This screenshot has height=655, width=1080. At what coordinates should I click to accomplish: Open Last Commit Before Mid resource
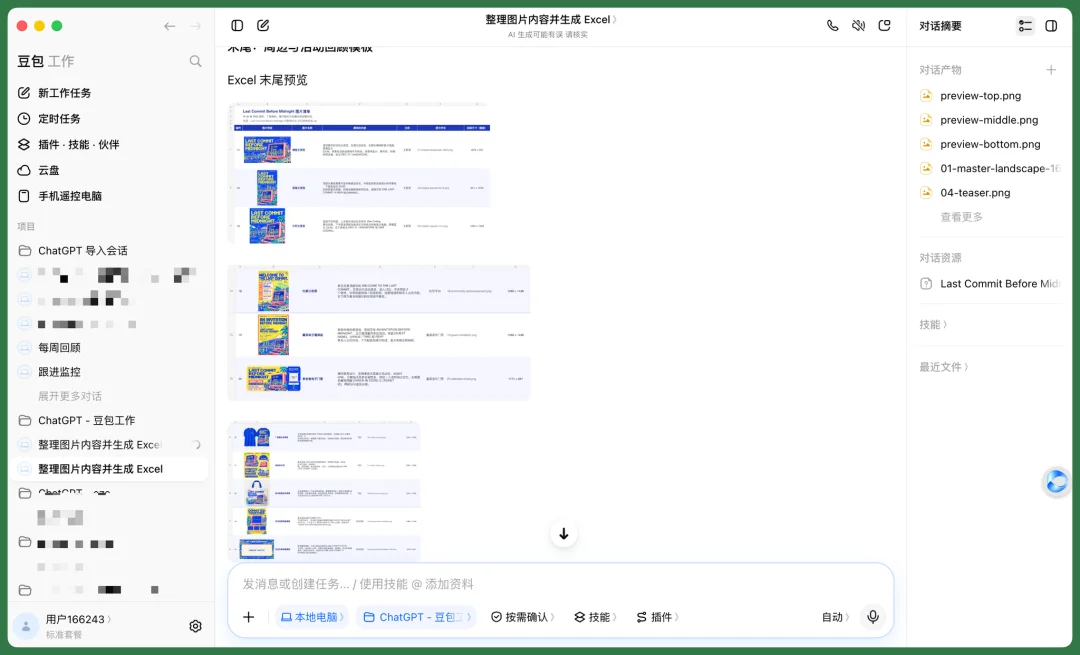[990, 284]
